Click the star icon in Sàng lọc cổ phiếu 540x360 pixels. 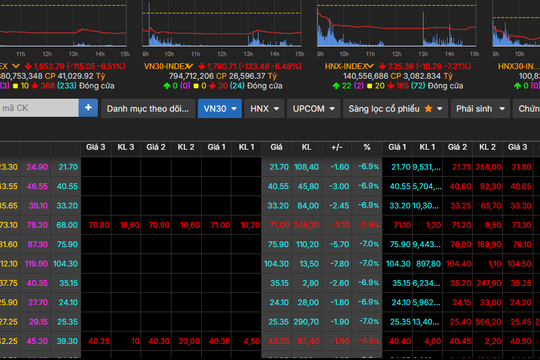click(428, 109)
